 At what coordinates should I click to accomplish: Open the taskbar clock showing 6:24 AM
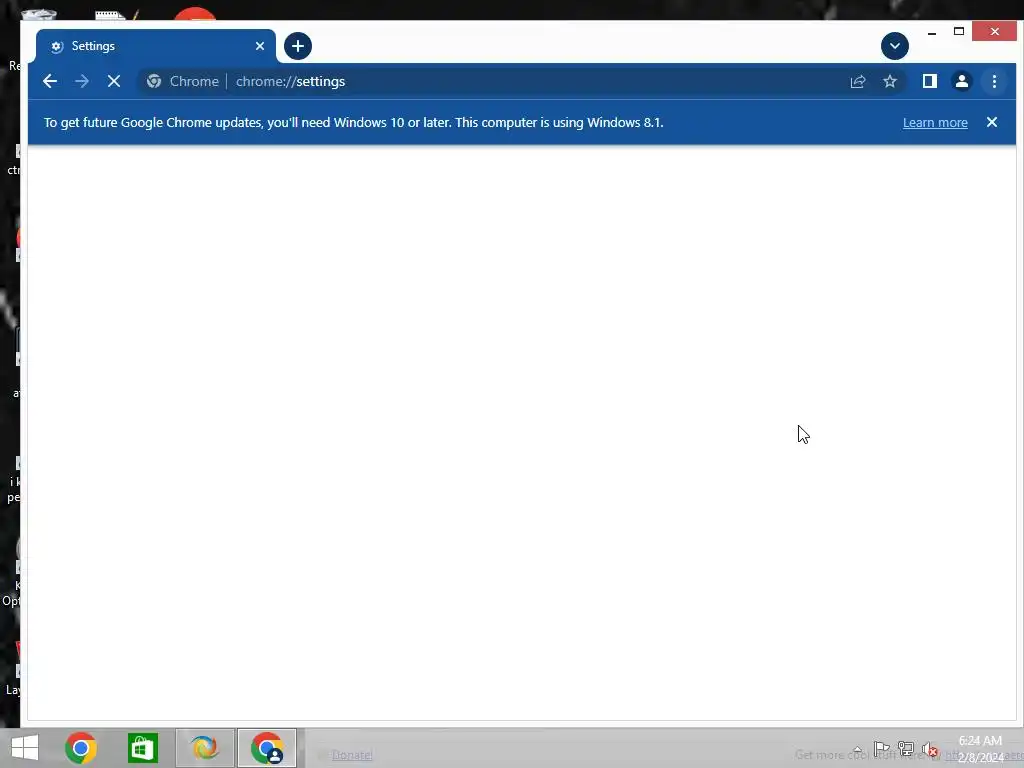pyautogui.click(x=980, y=749)
